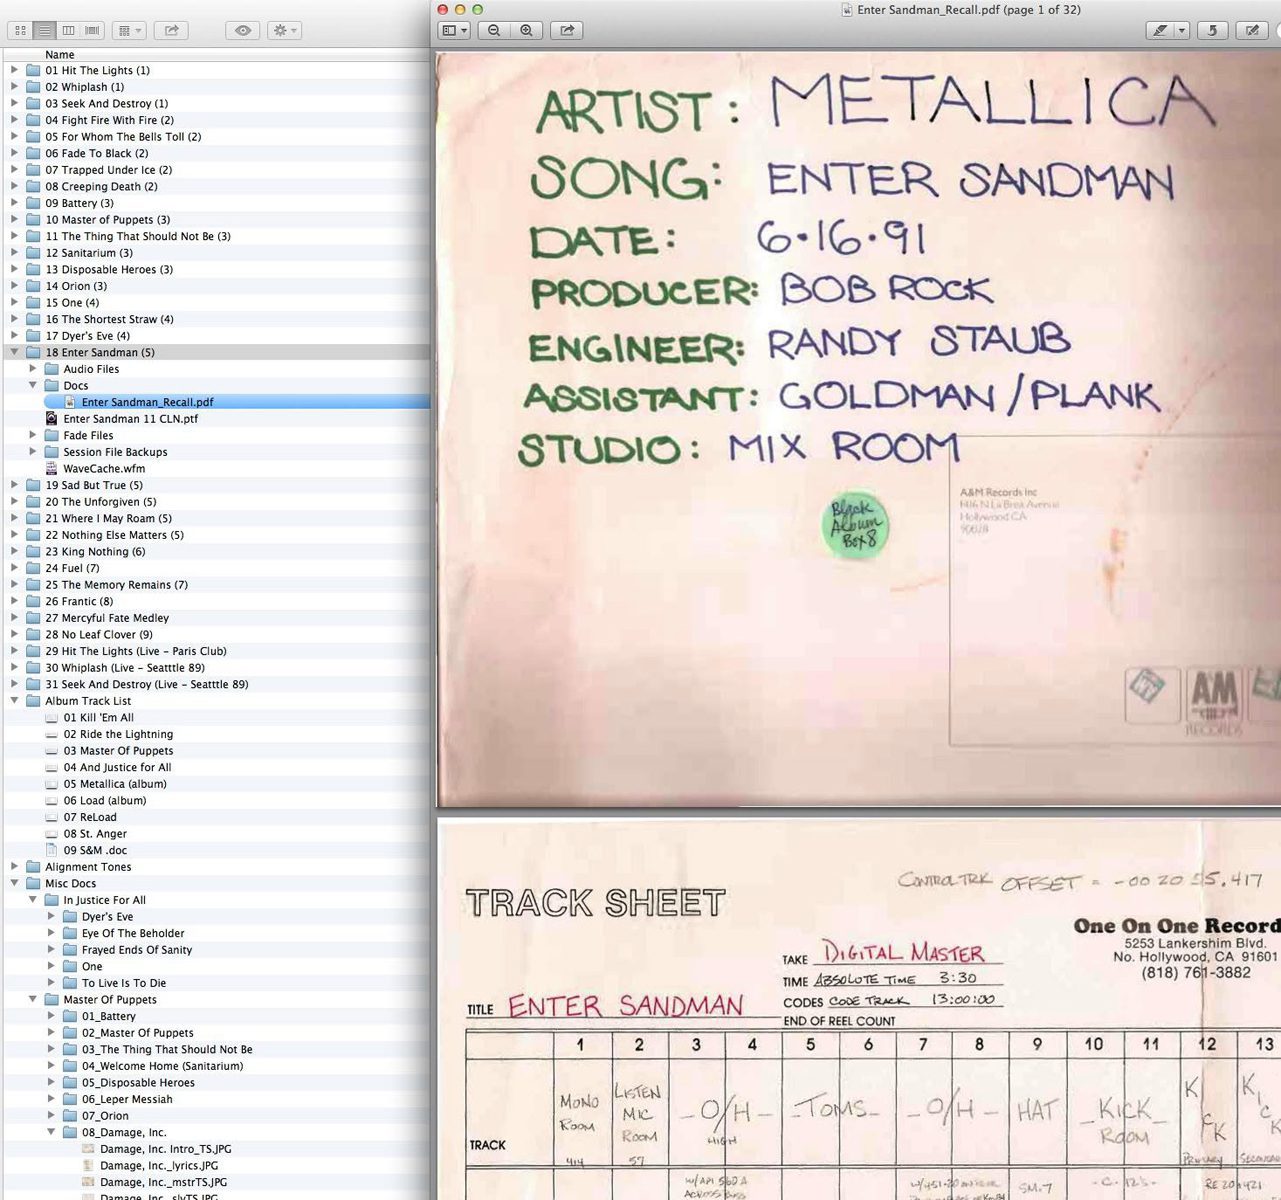Viewport: 1281px width, 1200px height.
Task: Select the Frayed Ends Of Sanity folder
Action: pyautogui.click(x=217, y=950)
